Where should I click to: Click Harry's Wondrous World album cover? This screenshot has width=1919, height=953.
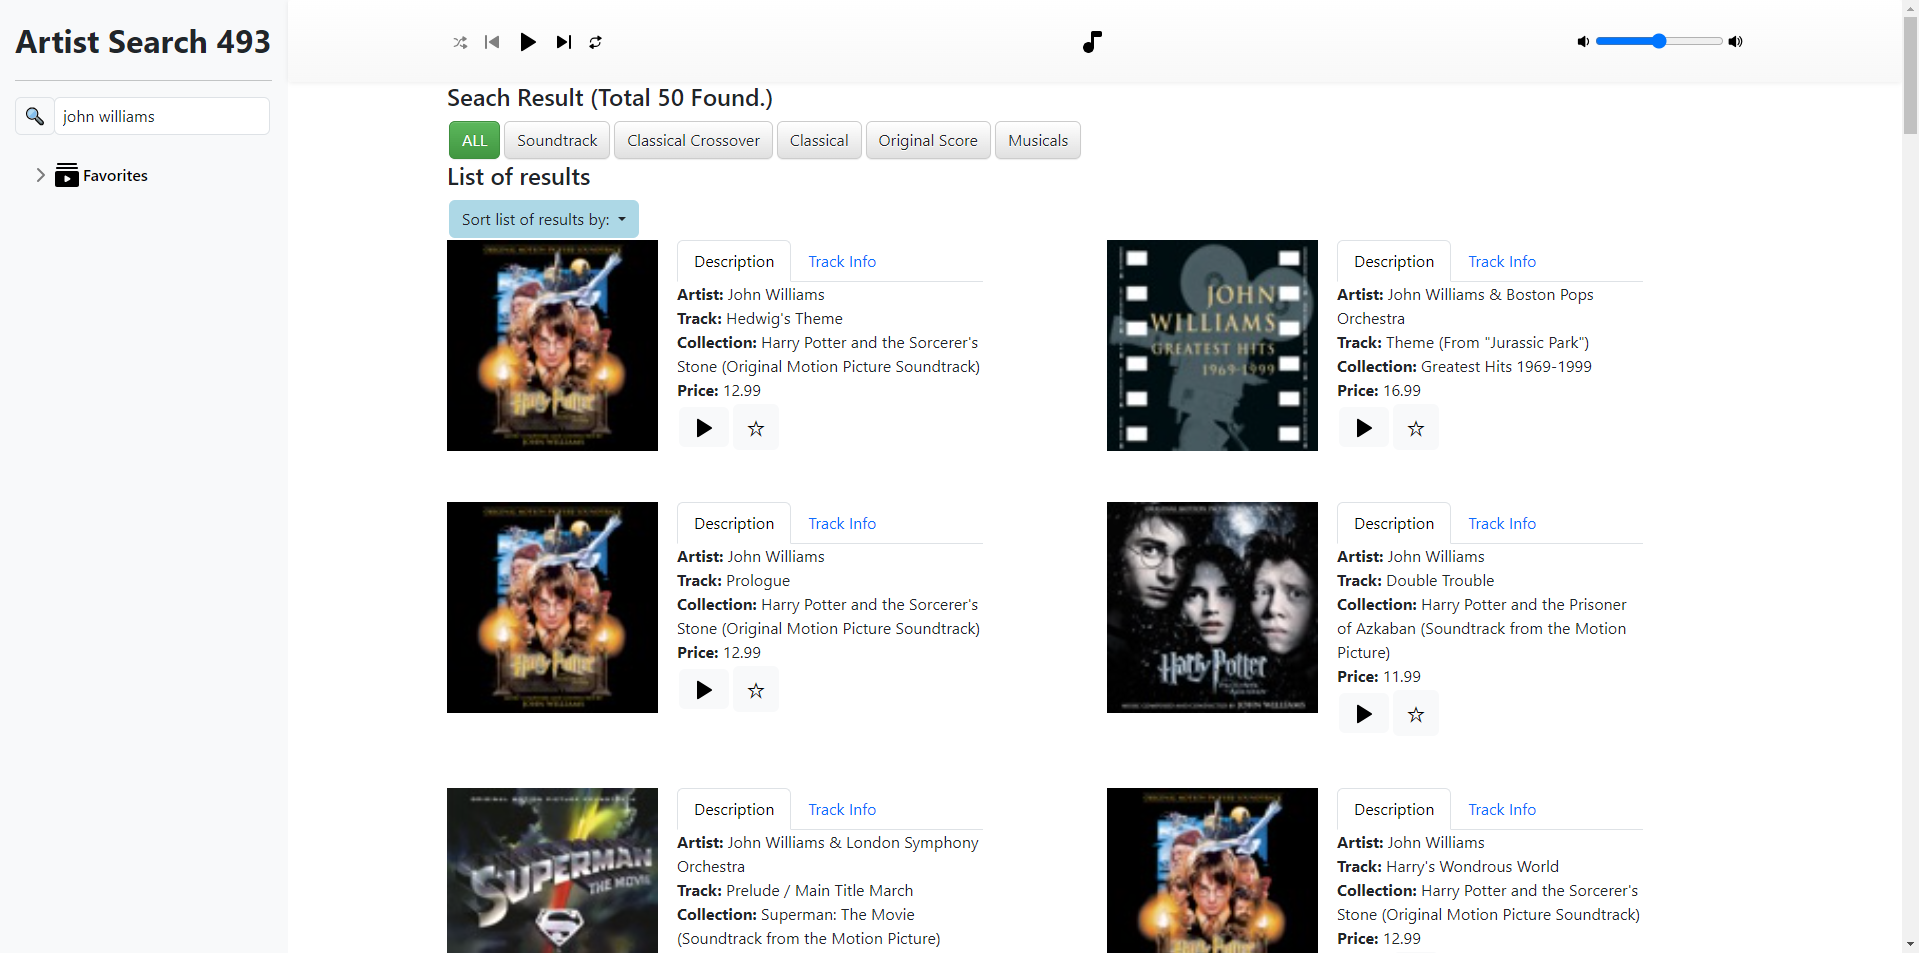click(x=1212, y=870)
